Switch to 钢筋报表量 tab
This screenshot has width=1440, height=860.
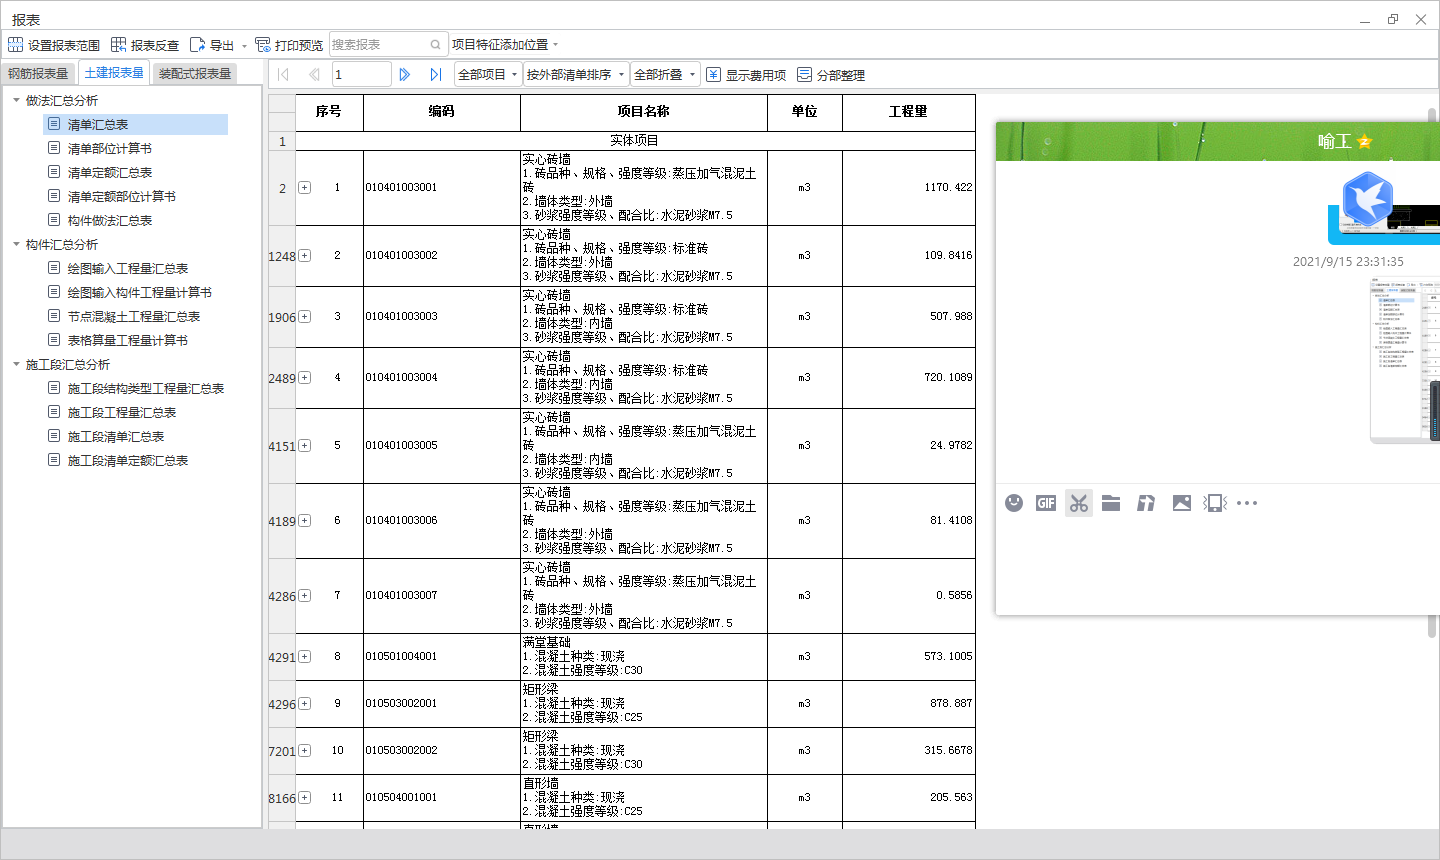[x=38, y=74]
